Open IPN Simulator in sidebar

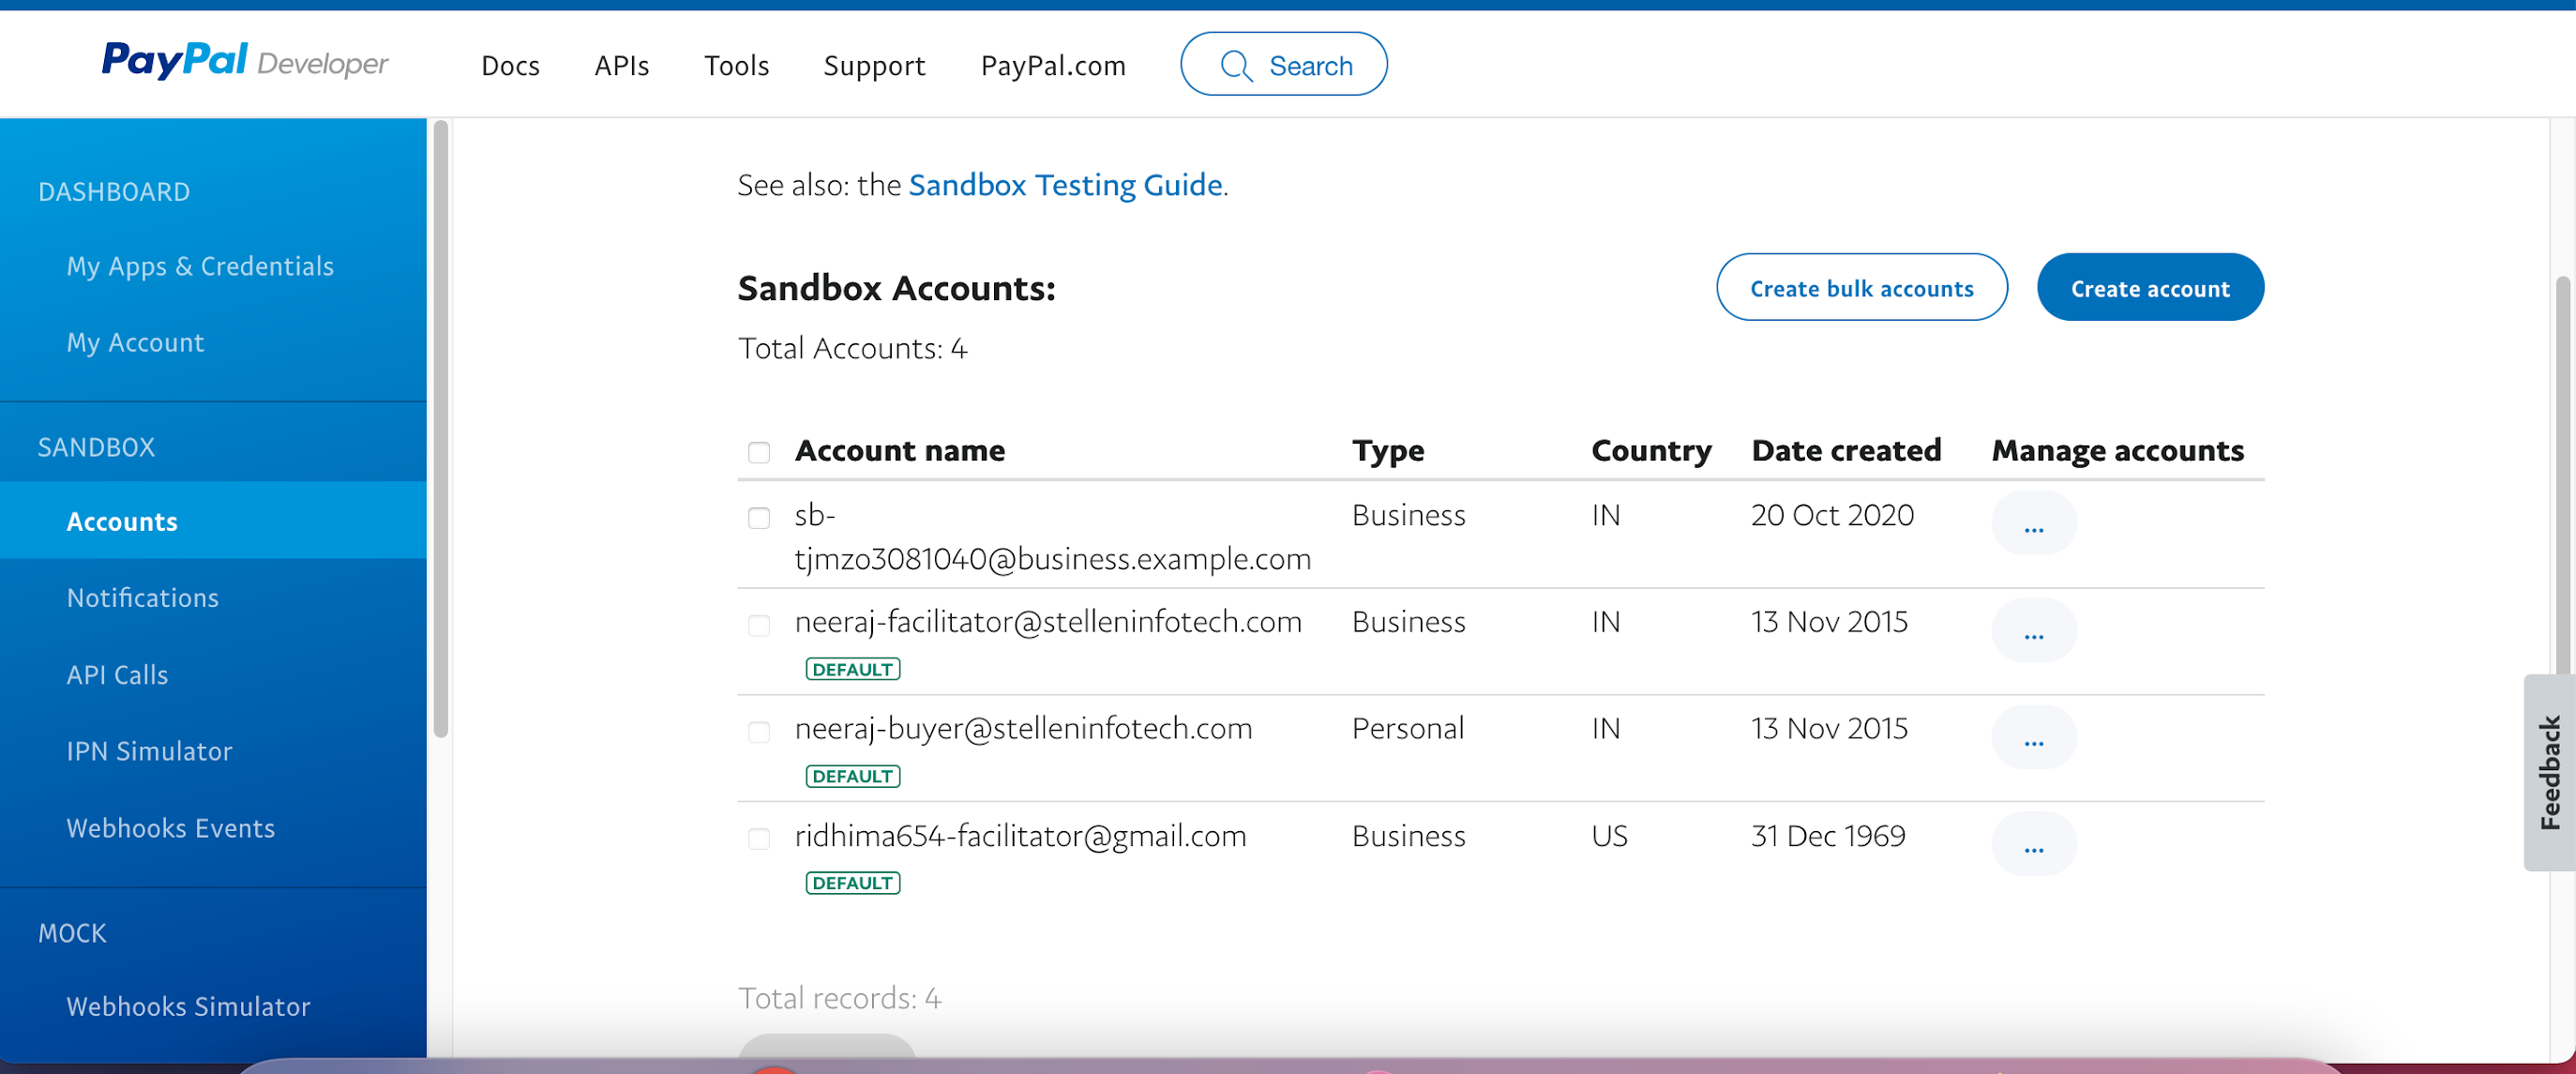[x=149, y=751]
